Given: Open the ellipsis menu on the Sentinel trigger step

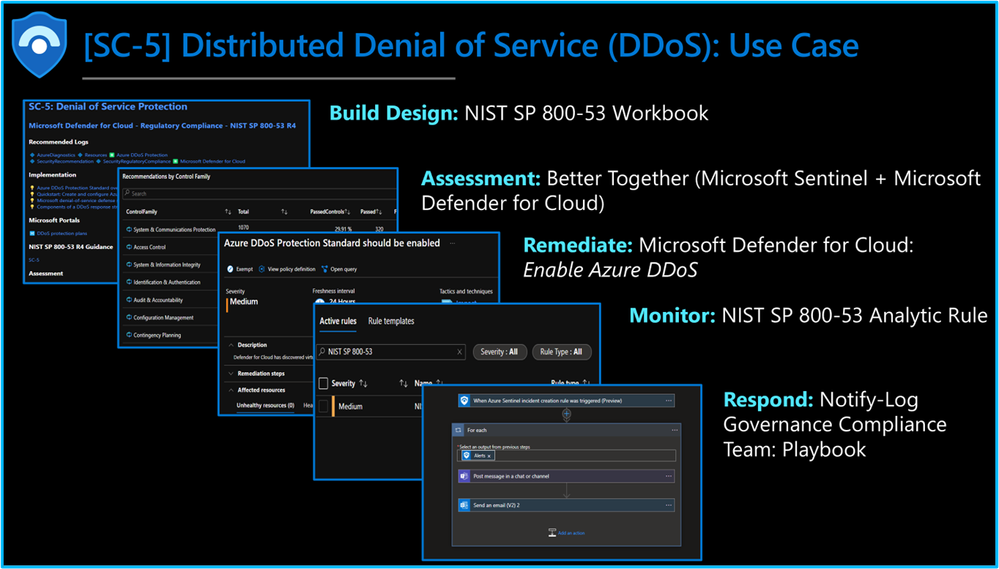Looking at the screenshot, I should 668,401.
